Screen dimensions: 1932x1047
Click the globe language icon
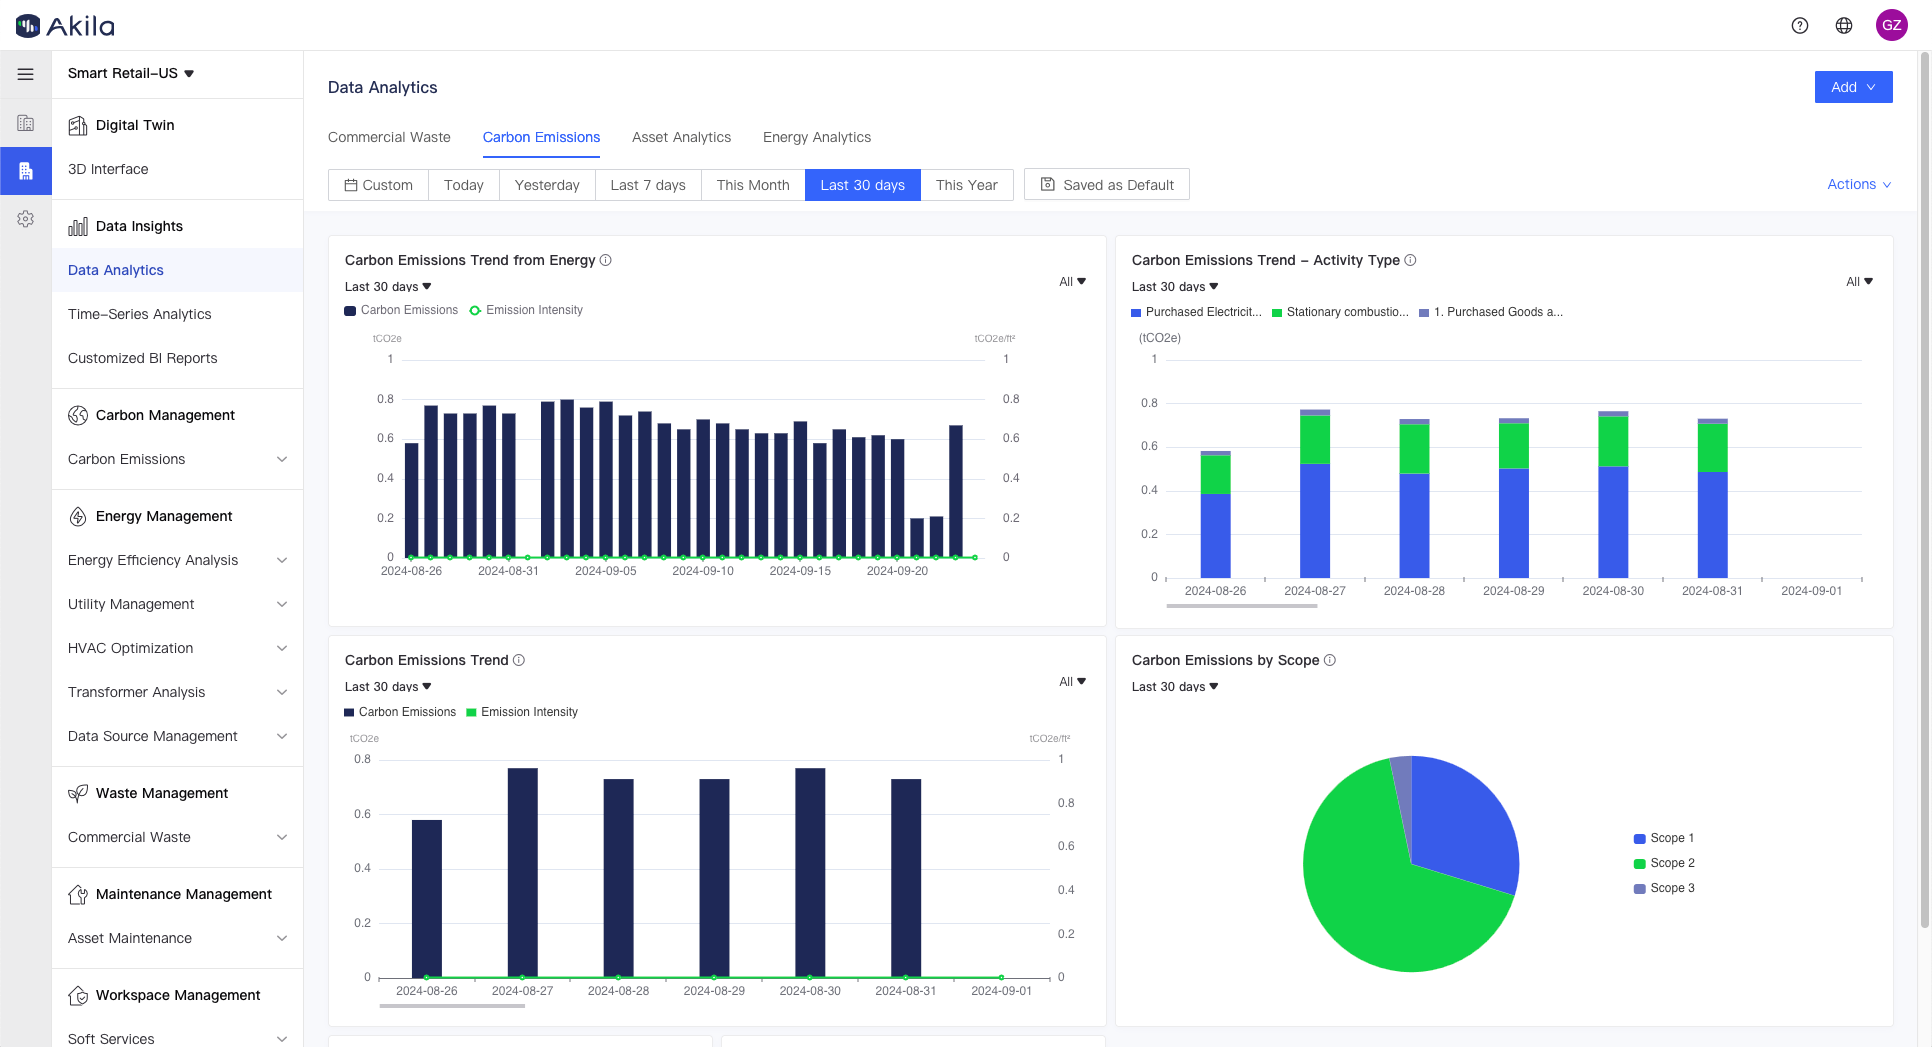(1843, 26)
